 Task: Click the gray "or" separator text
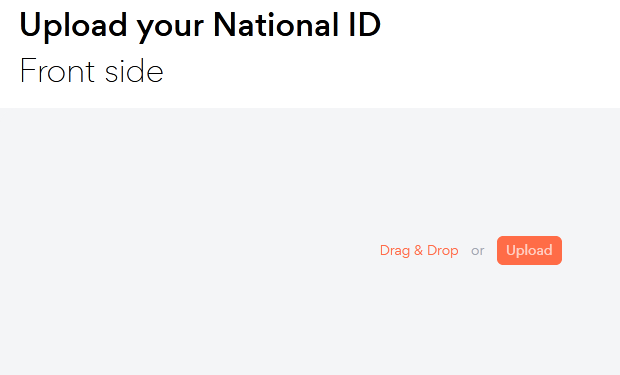click(478, 251)
